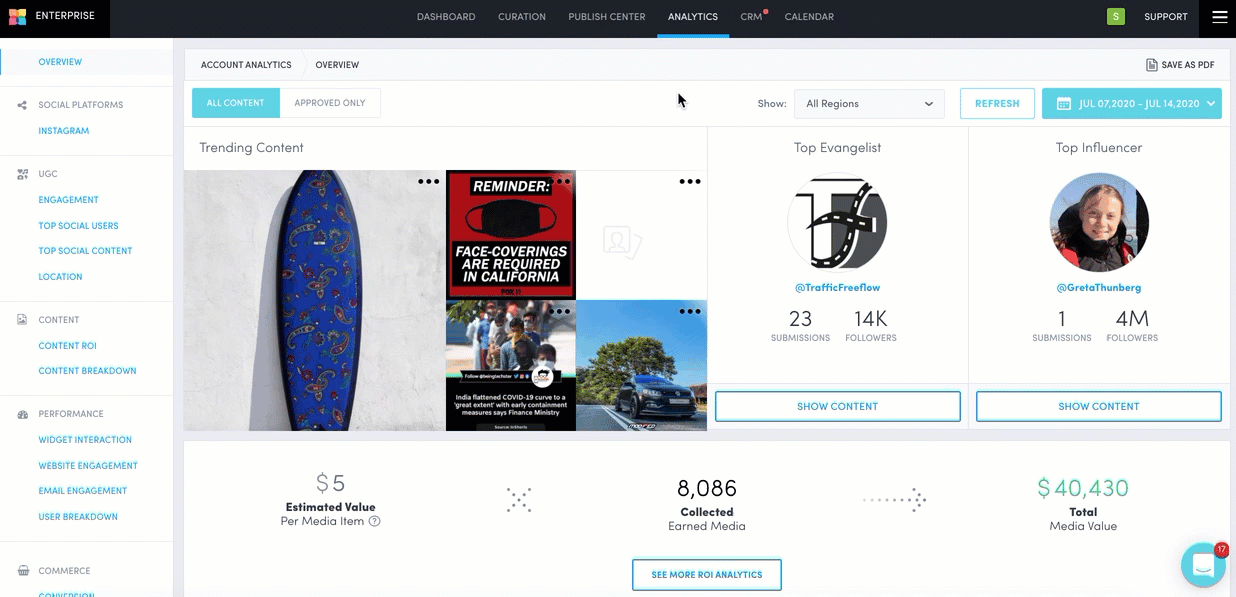Go to the Curation tab
This screenshot has width=1236, height=597.
tap(522, 17)
